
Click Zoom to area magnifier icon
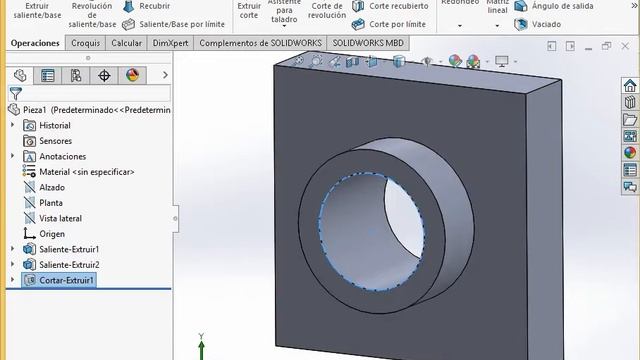[316, 61]
